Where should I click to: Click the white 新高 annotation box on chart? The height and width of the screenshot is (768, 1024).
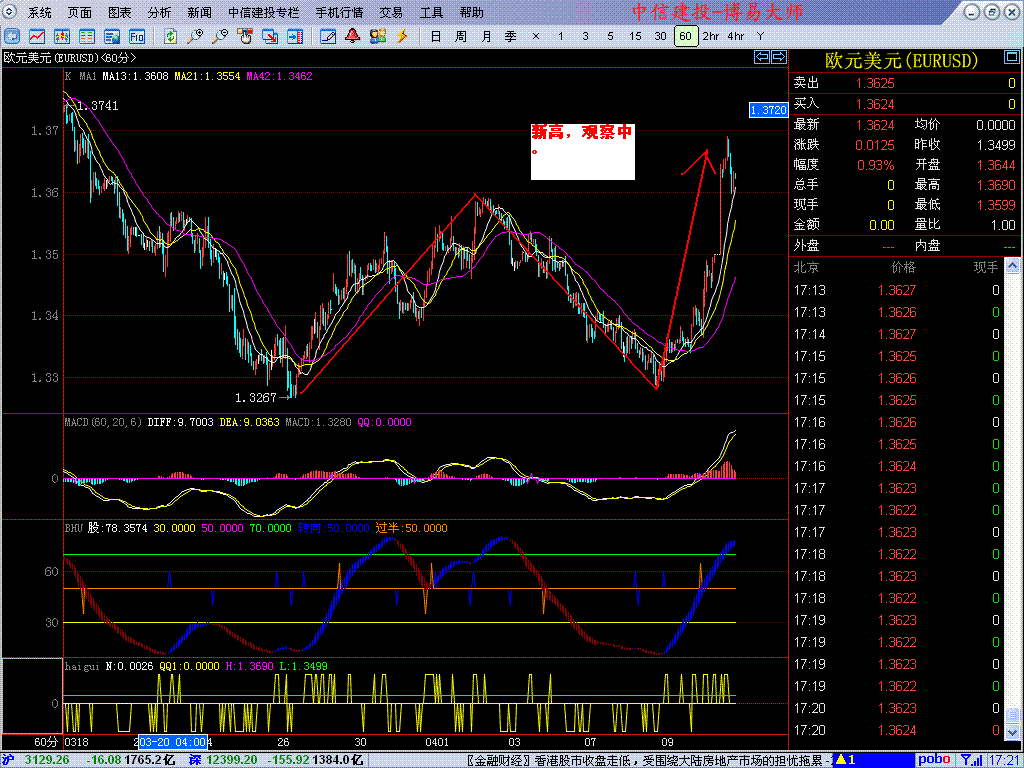tap(582, 151)
